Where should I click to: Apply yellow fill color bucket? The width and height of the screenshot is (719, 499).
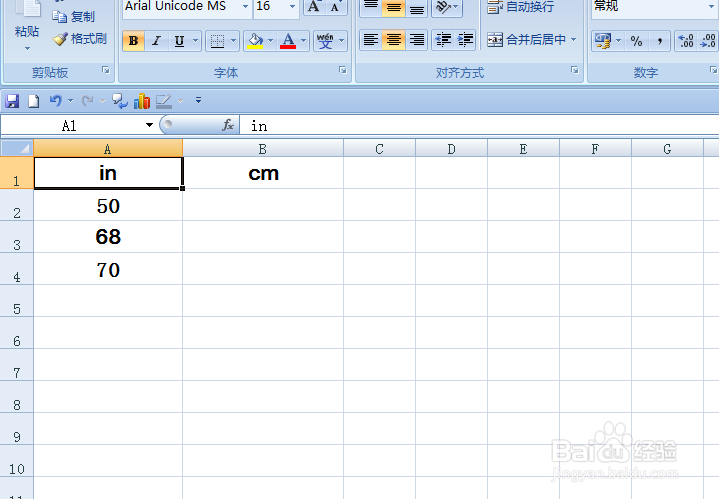pos(255,41)
